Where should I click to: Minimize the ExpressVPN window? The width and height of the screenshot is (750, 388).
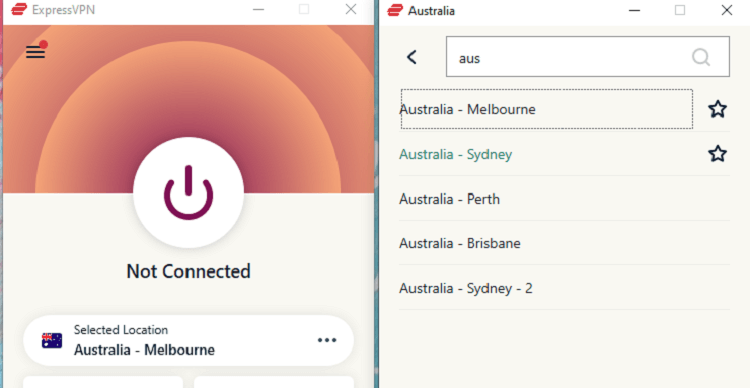[258, 10]
